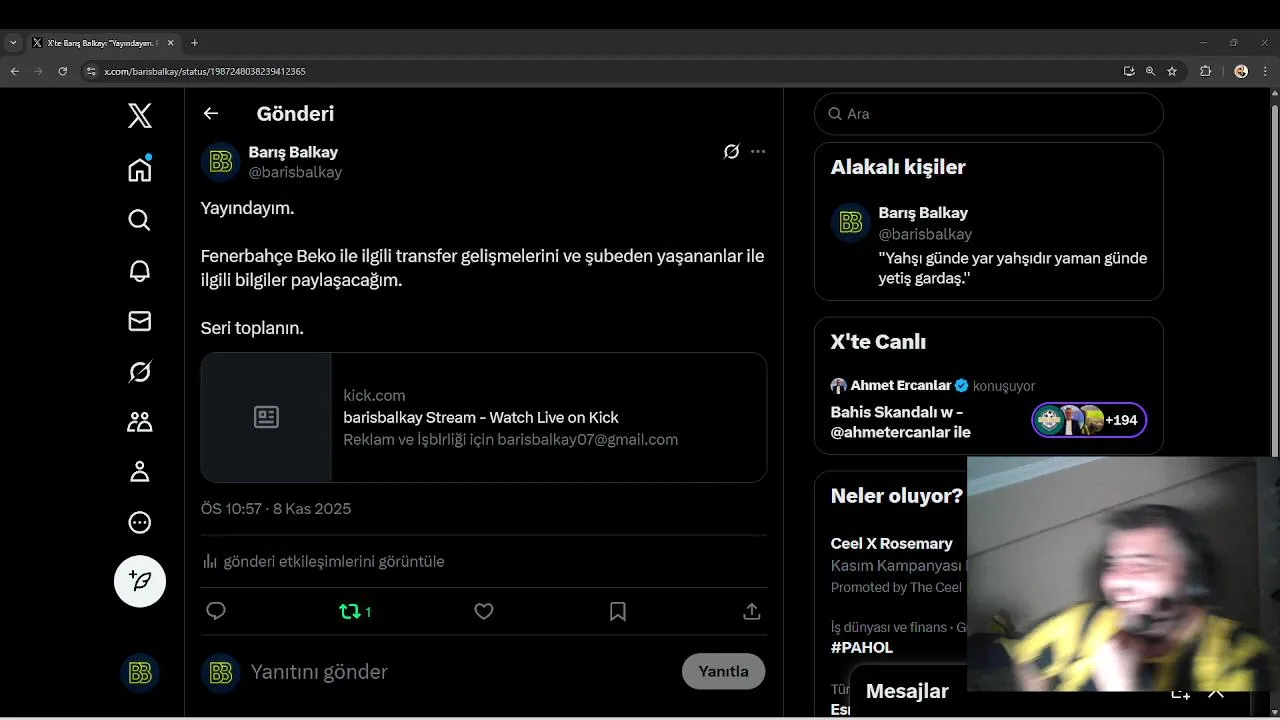
Task: Click the browser back button
Action: click(14, 71)
